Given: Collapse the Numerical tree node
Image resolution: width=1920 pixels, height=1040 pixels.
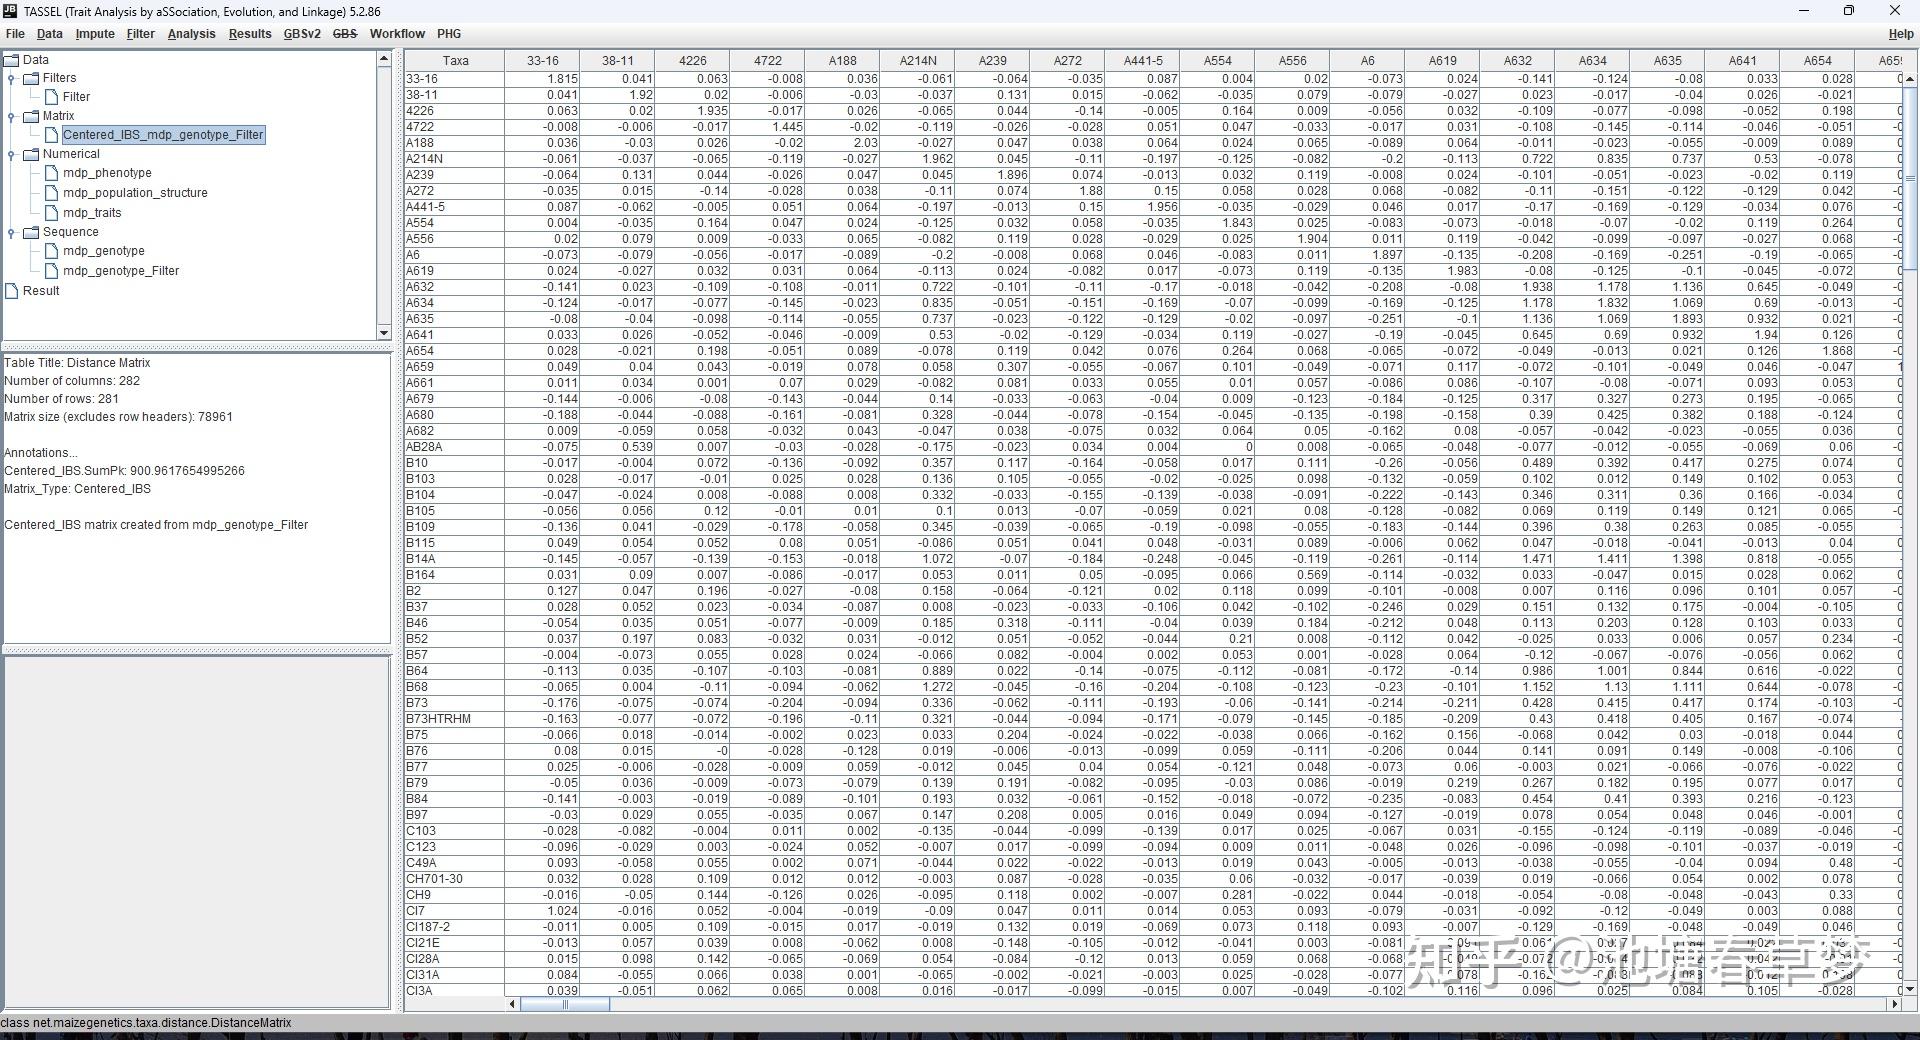Looking at the screenshot, I should [x=11, y=154].
